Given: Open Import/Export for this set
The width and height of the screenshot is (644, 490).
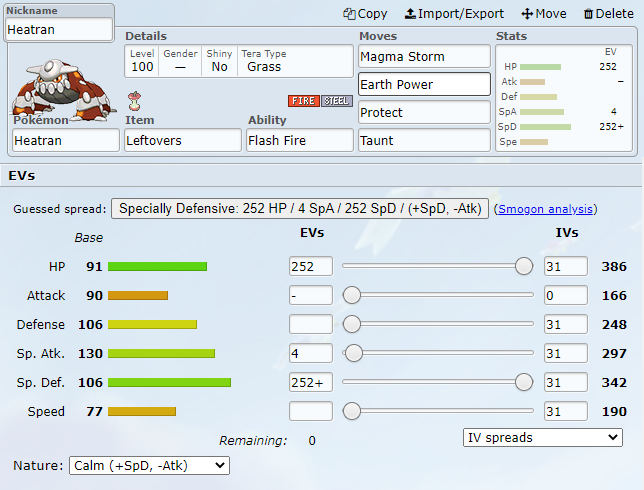Looking at the screenshot, I should tap(454, 14).
